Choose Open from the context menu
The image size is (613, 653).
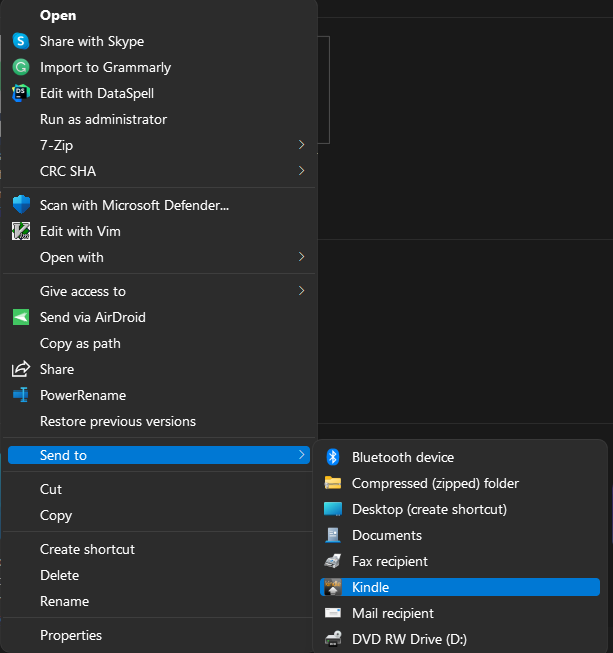tap(159, 15)
